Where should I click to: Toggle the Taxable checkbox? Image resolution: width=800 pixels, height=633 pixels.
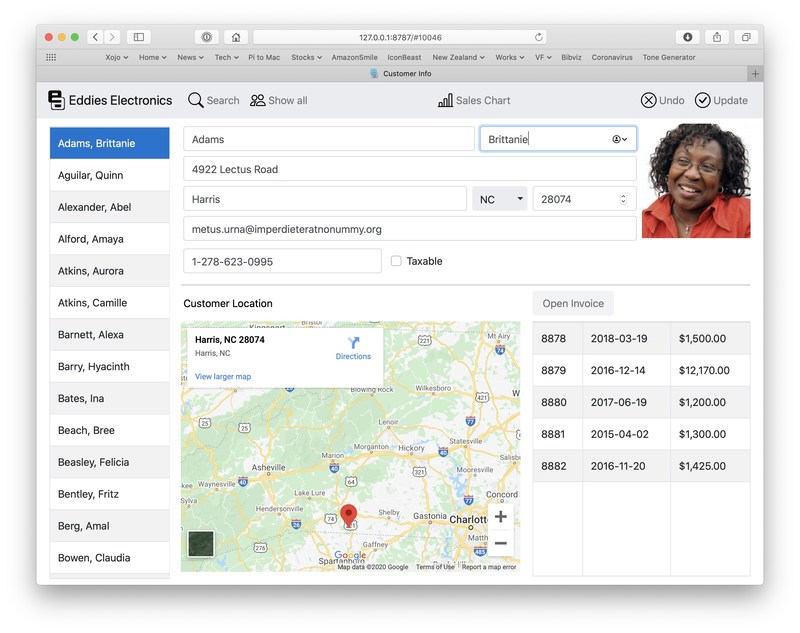pyautogui.click(x=396, y=261)
